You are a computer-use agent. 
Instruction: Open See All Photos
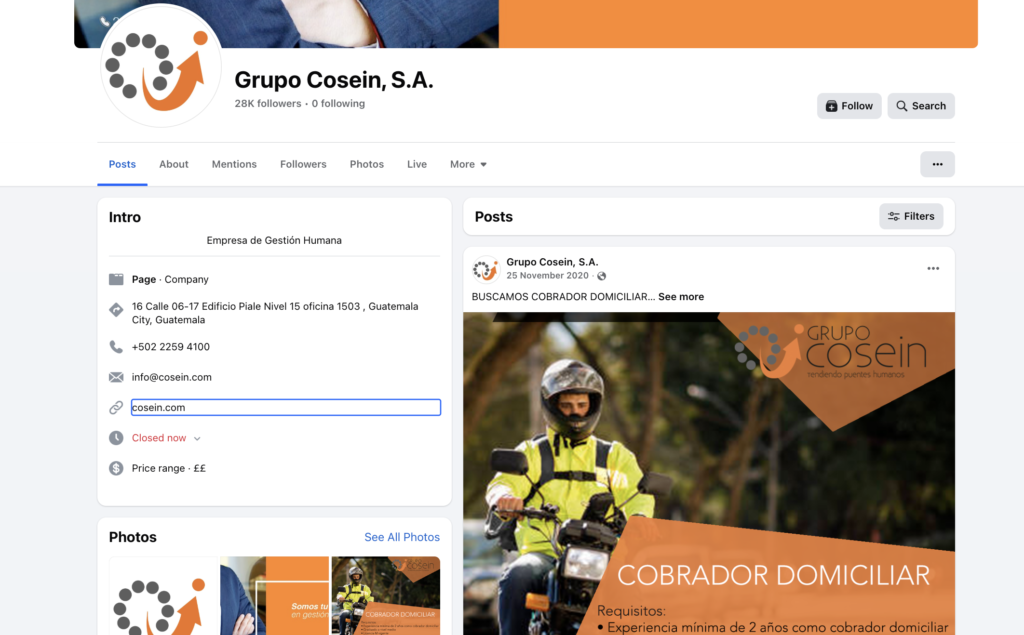click(402, 537)
